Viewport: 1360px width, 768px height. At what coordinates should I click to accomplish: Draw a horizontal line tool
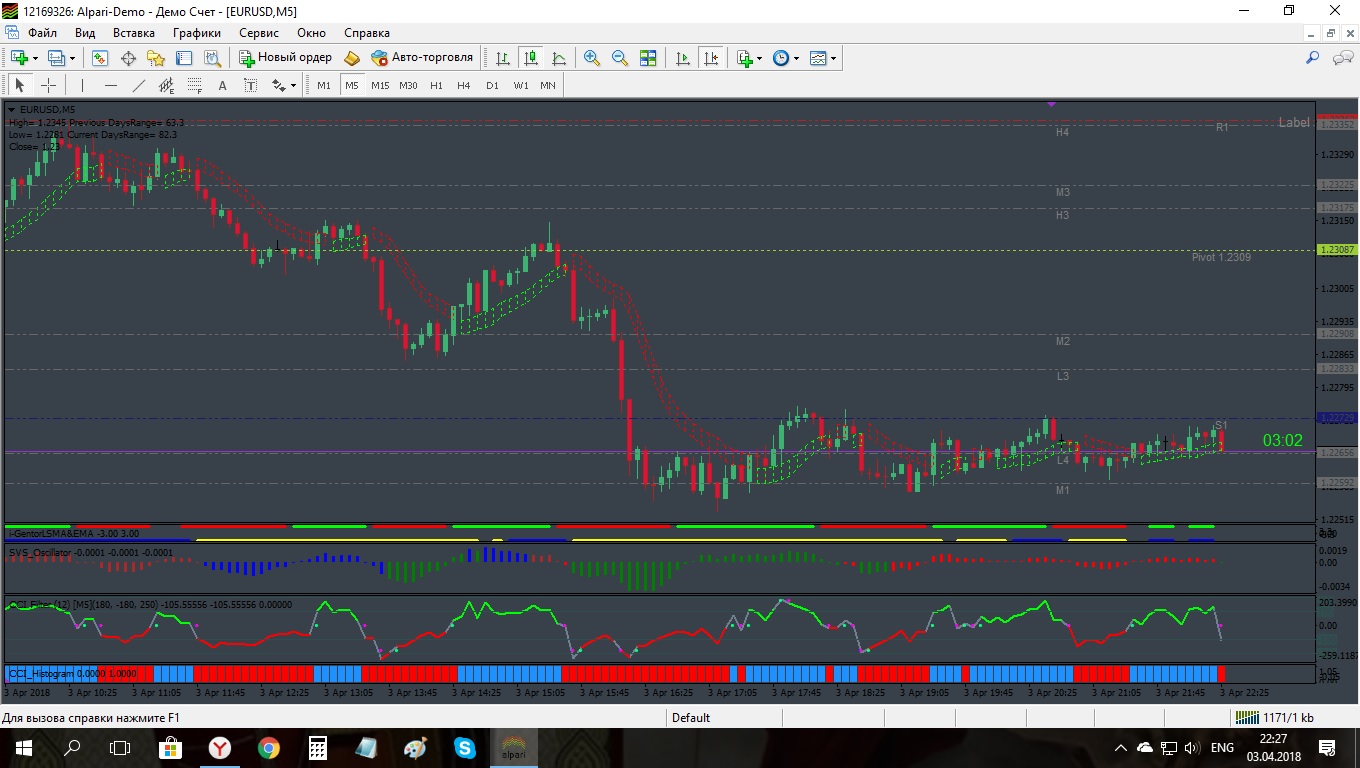(111, 85)
